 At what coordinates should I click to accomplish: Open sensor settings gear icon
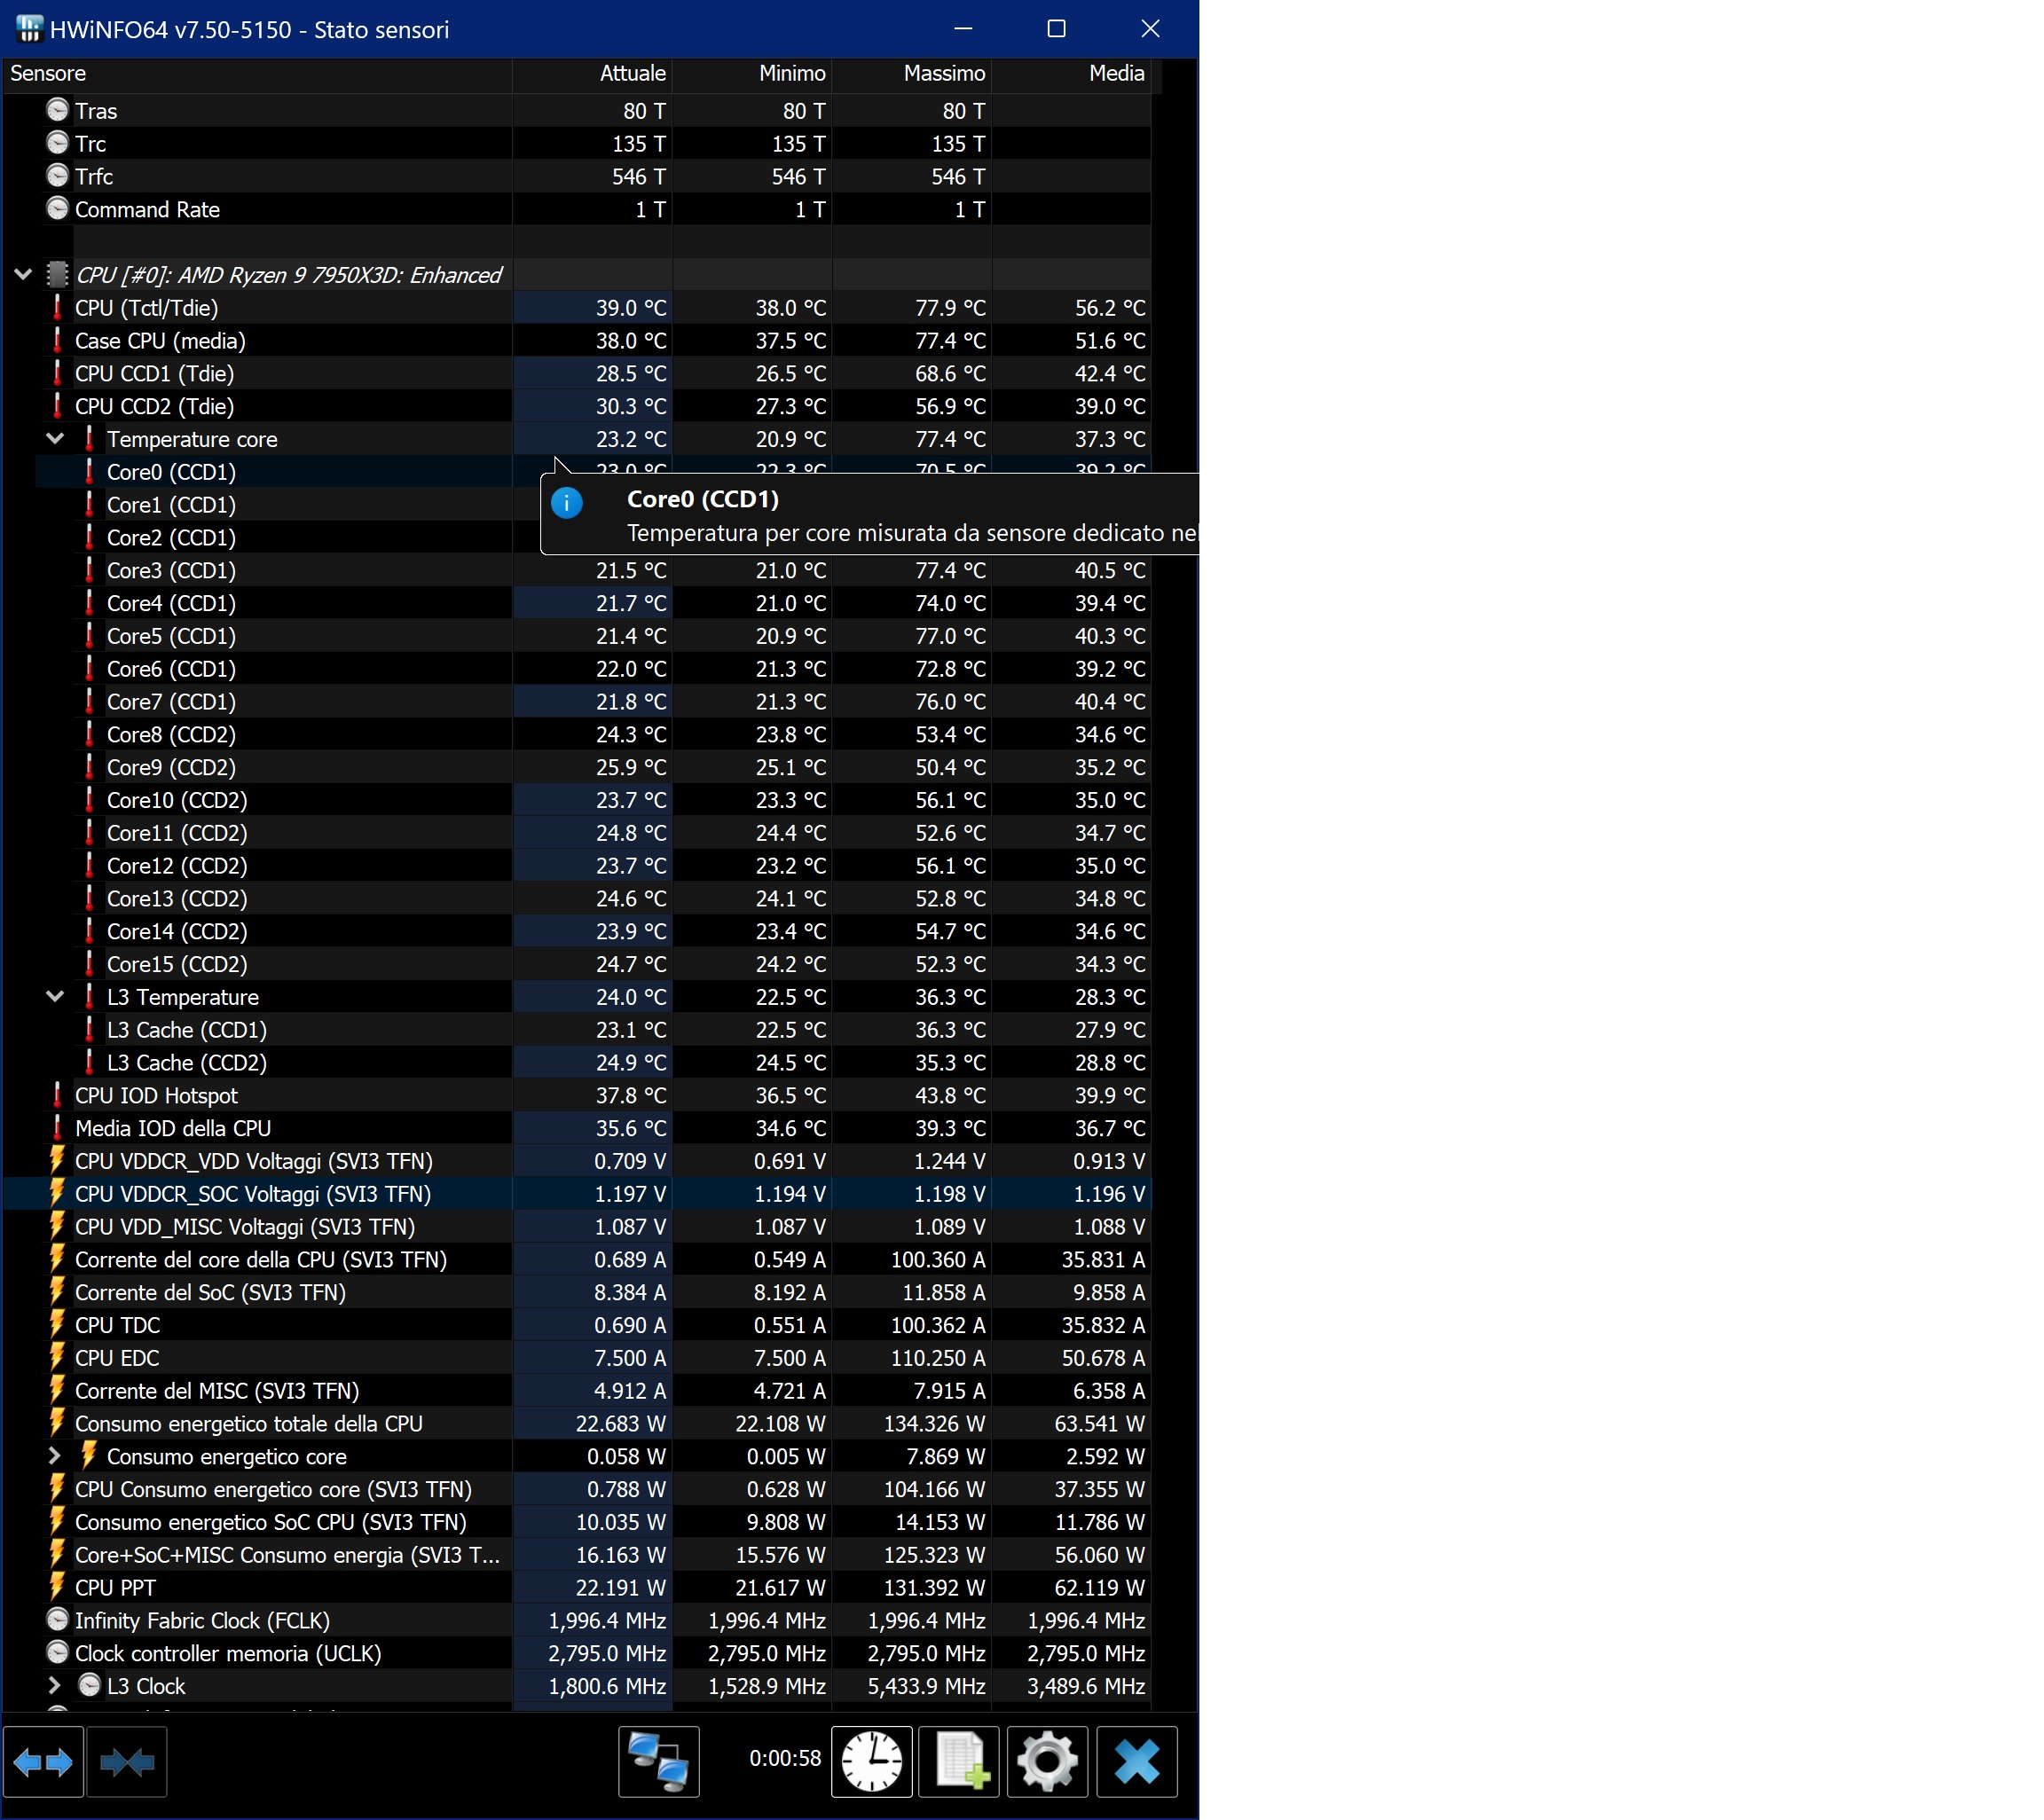(x=1047, y=1762)
